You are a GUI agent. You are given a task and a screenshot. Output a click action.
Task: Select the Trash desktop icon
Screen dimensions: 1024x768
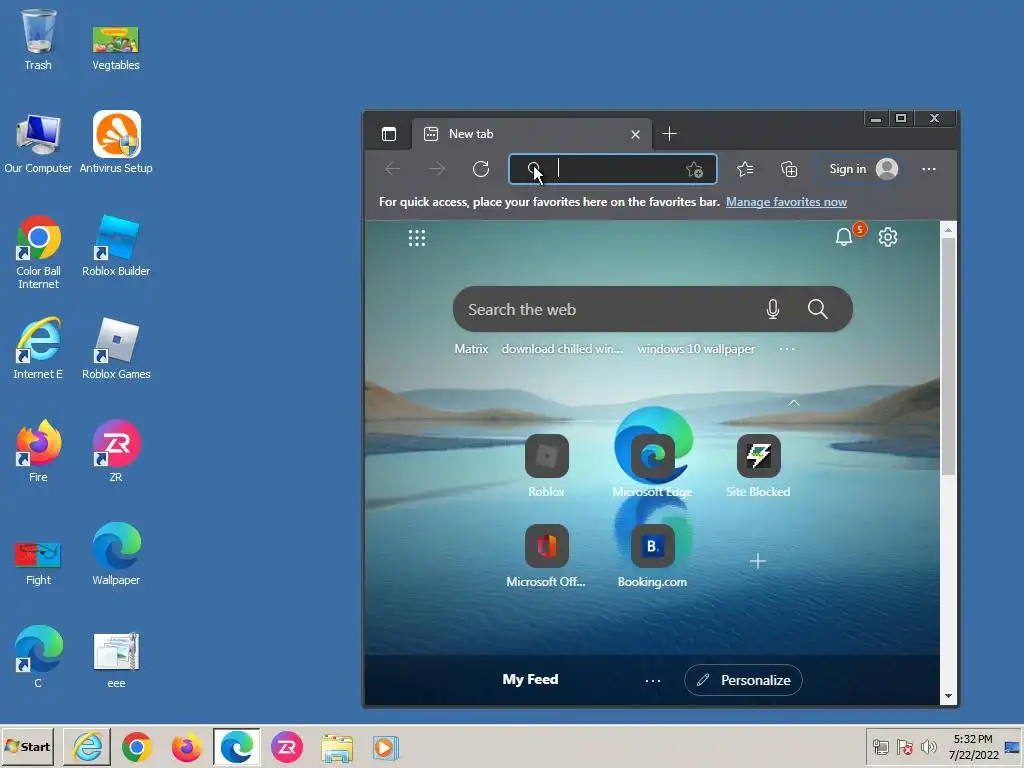click(38, 40)
